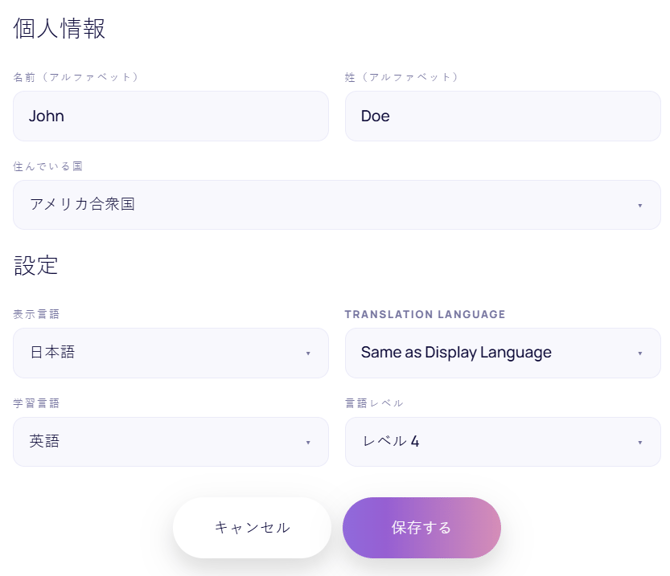The height and width of the screenshot is (576, 670).
Task: Click the arrow icon in the 日本語 selector
Action: point(308,353)
